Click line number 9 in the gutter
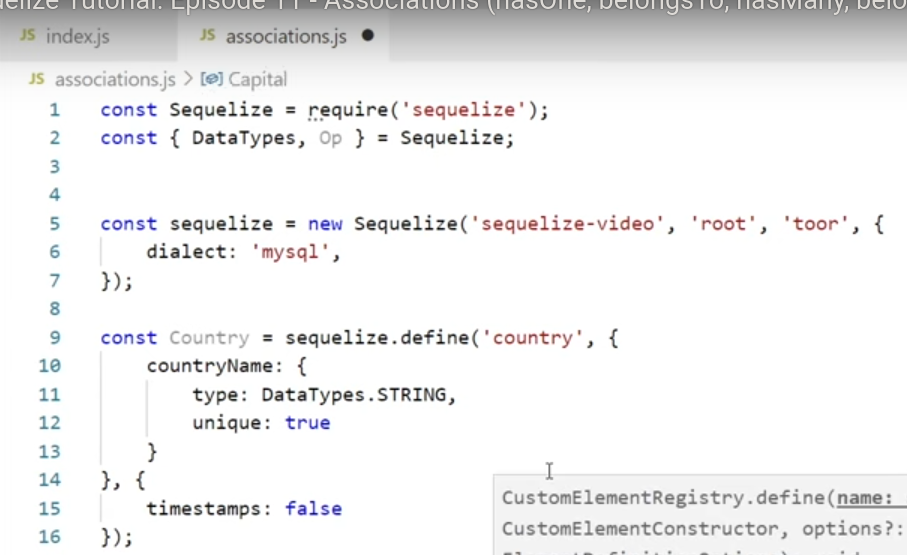 54,337
